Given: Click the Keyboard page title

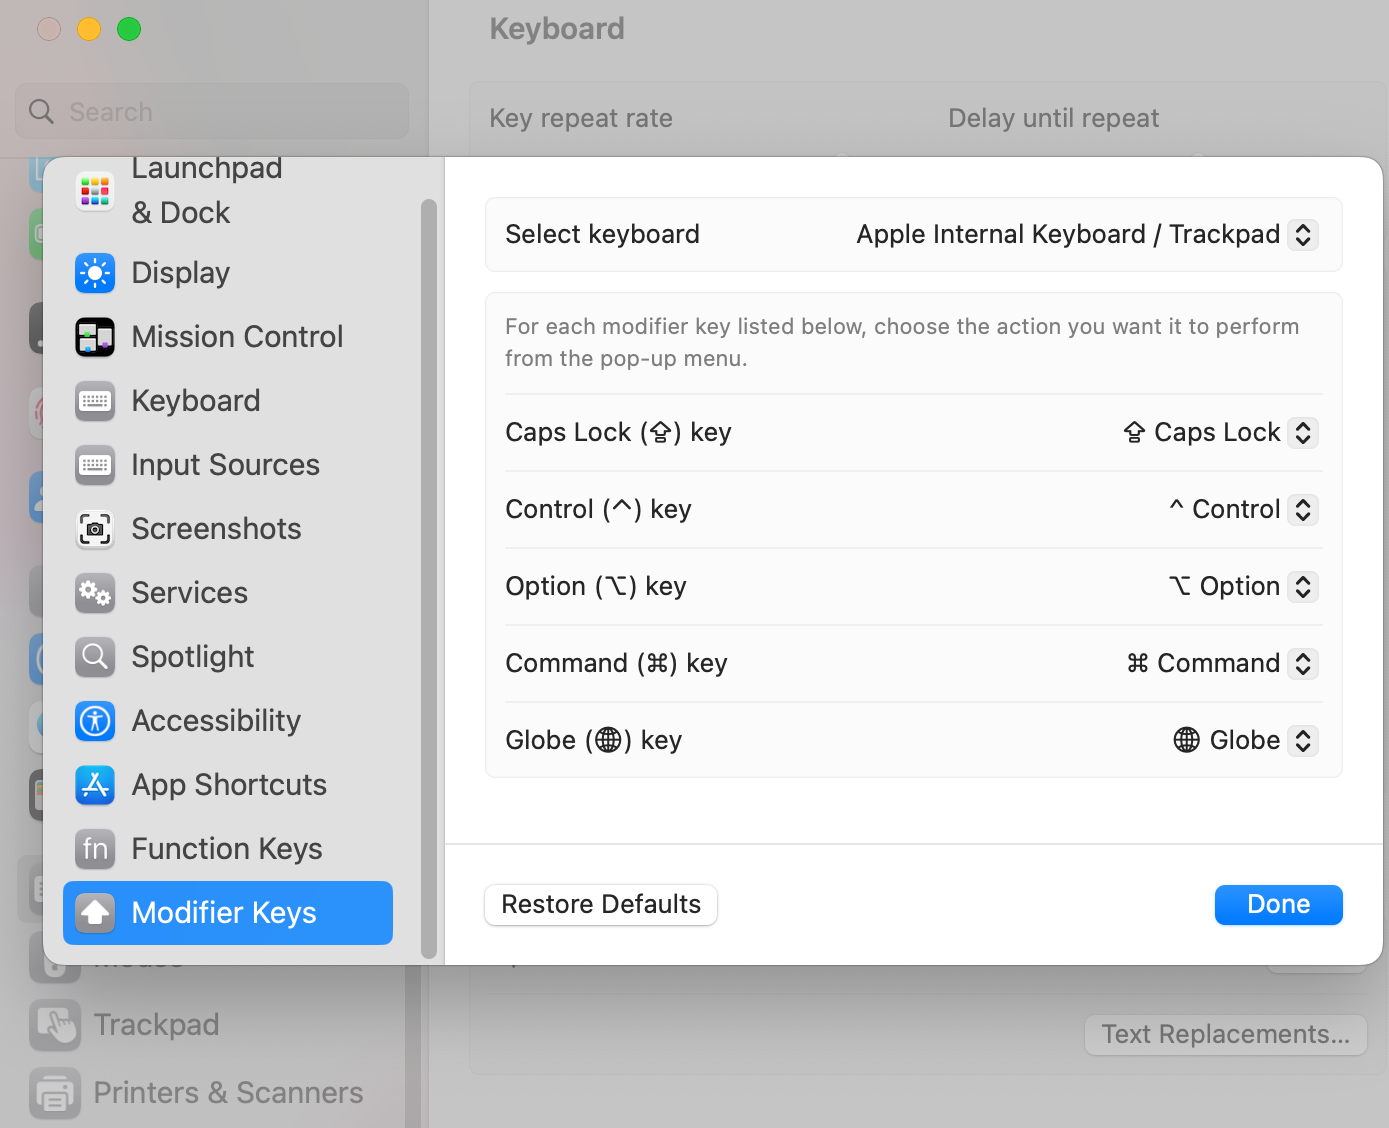Looking at the screenshot, I should pyautogui.click(x=557, y=29).
